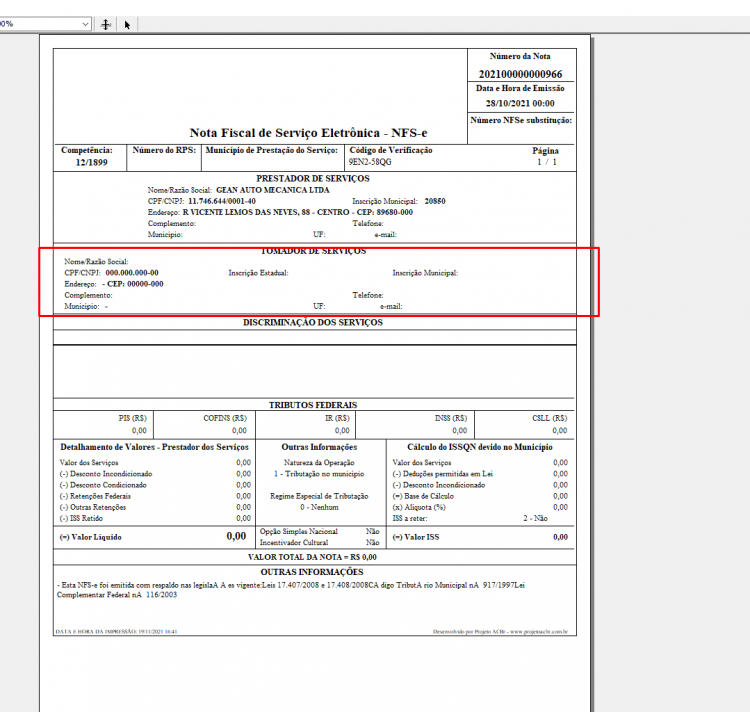The height and width of the screenshot is (712, 750).
Task: Click the (-) Outras Retenções label
Action: click(x=93, y=507)
